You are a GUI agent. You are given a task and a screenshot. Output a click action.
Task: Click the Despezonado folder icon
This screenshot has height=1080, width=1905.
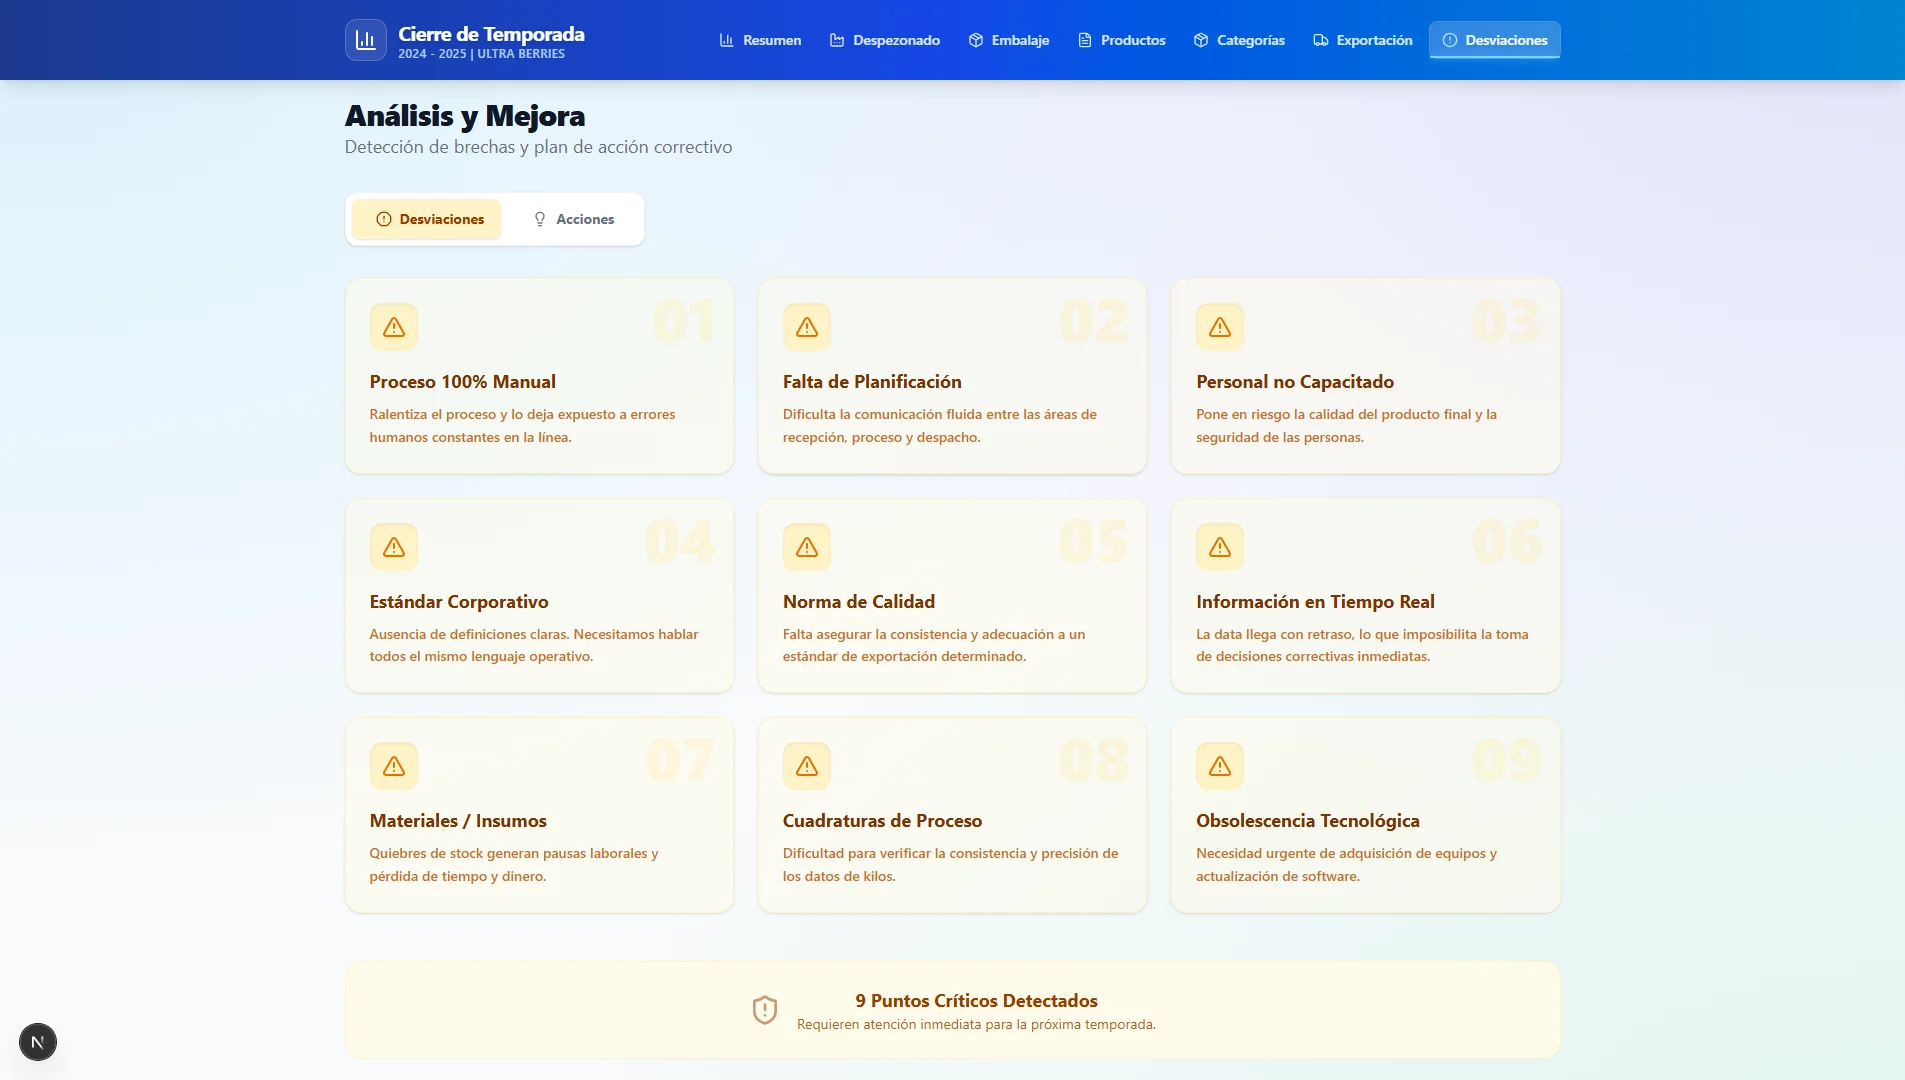[x=837, y=40]
